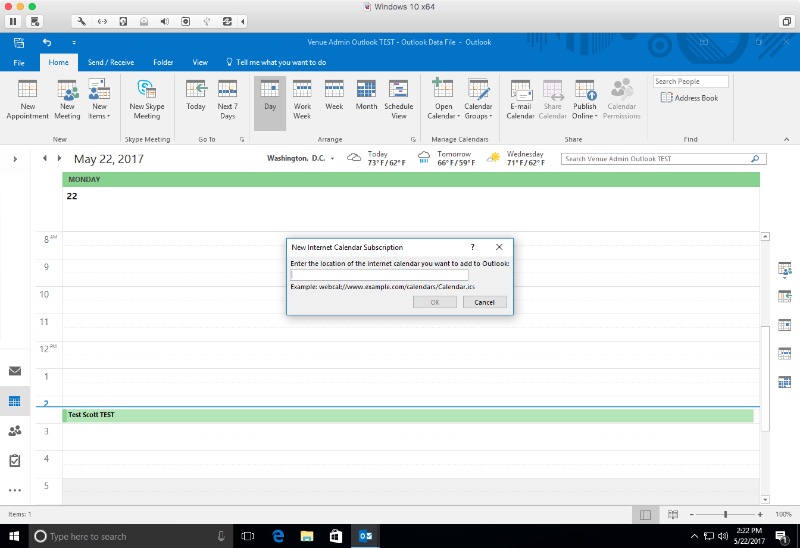Click Send/Receive All Folders quick access icon

pyautogui.click(x=19, y=42)
